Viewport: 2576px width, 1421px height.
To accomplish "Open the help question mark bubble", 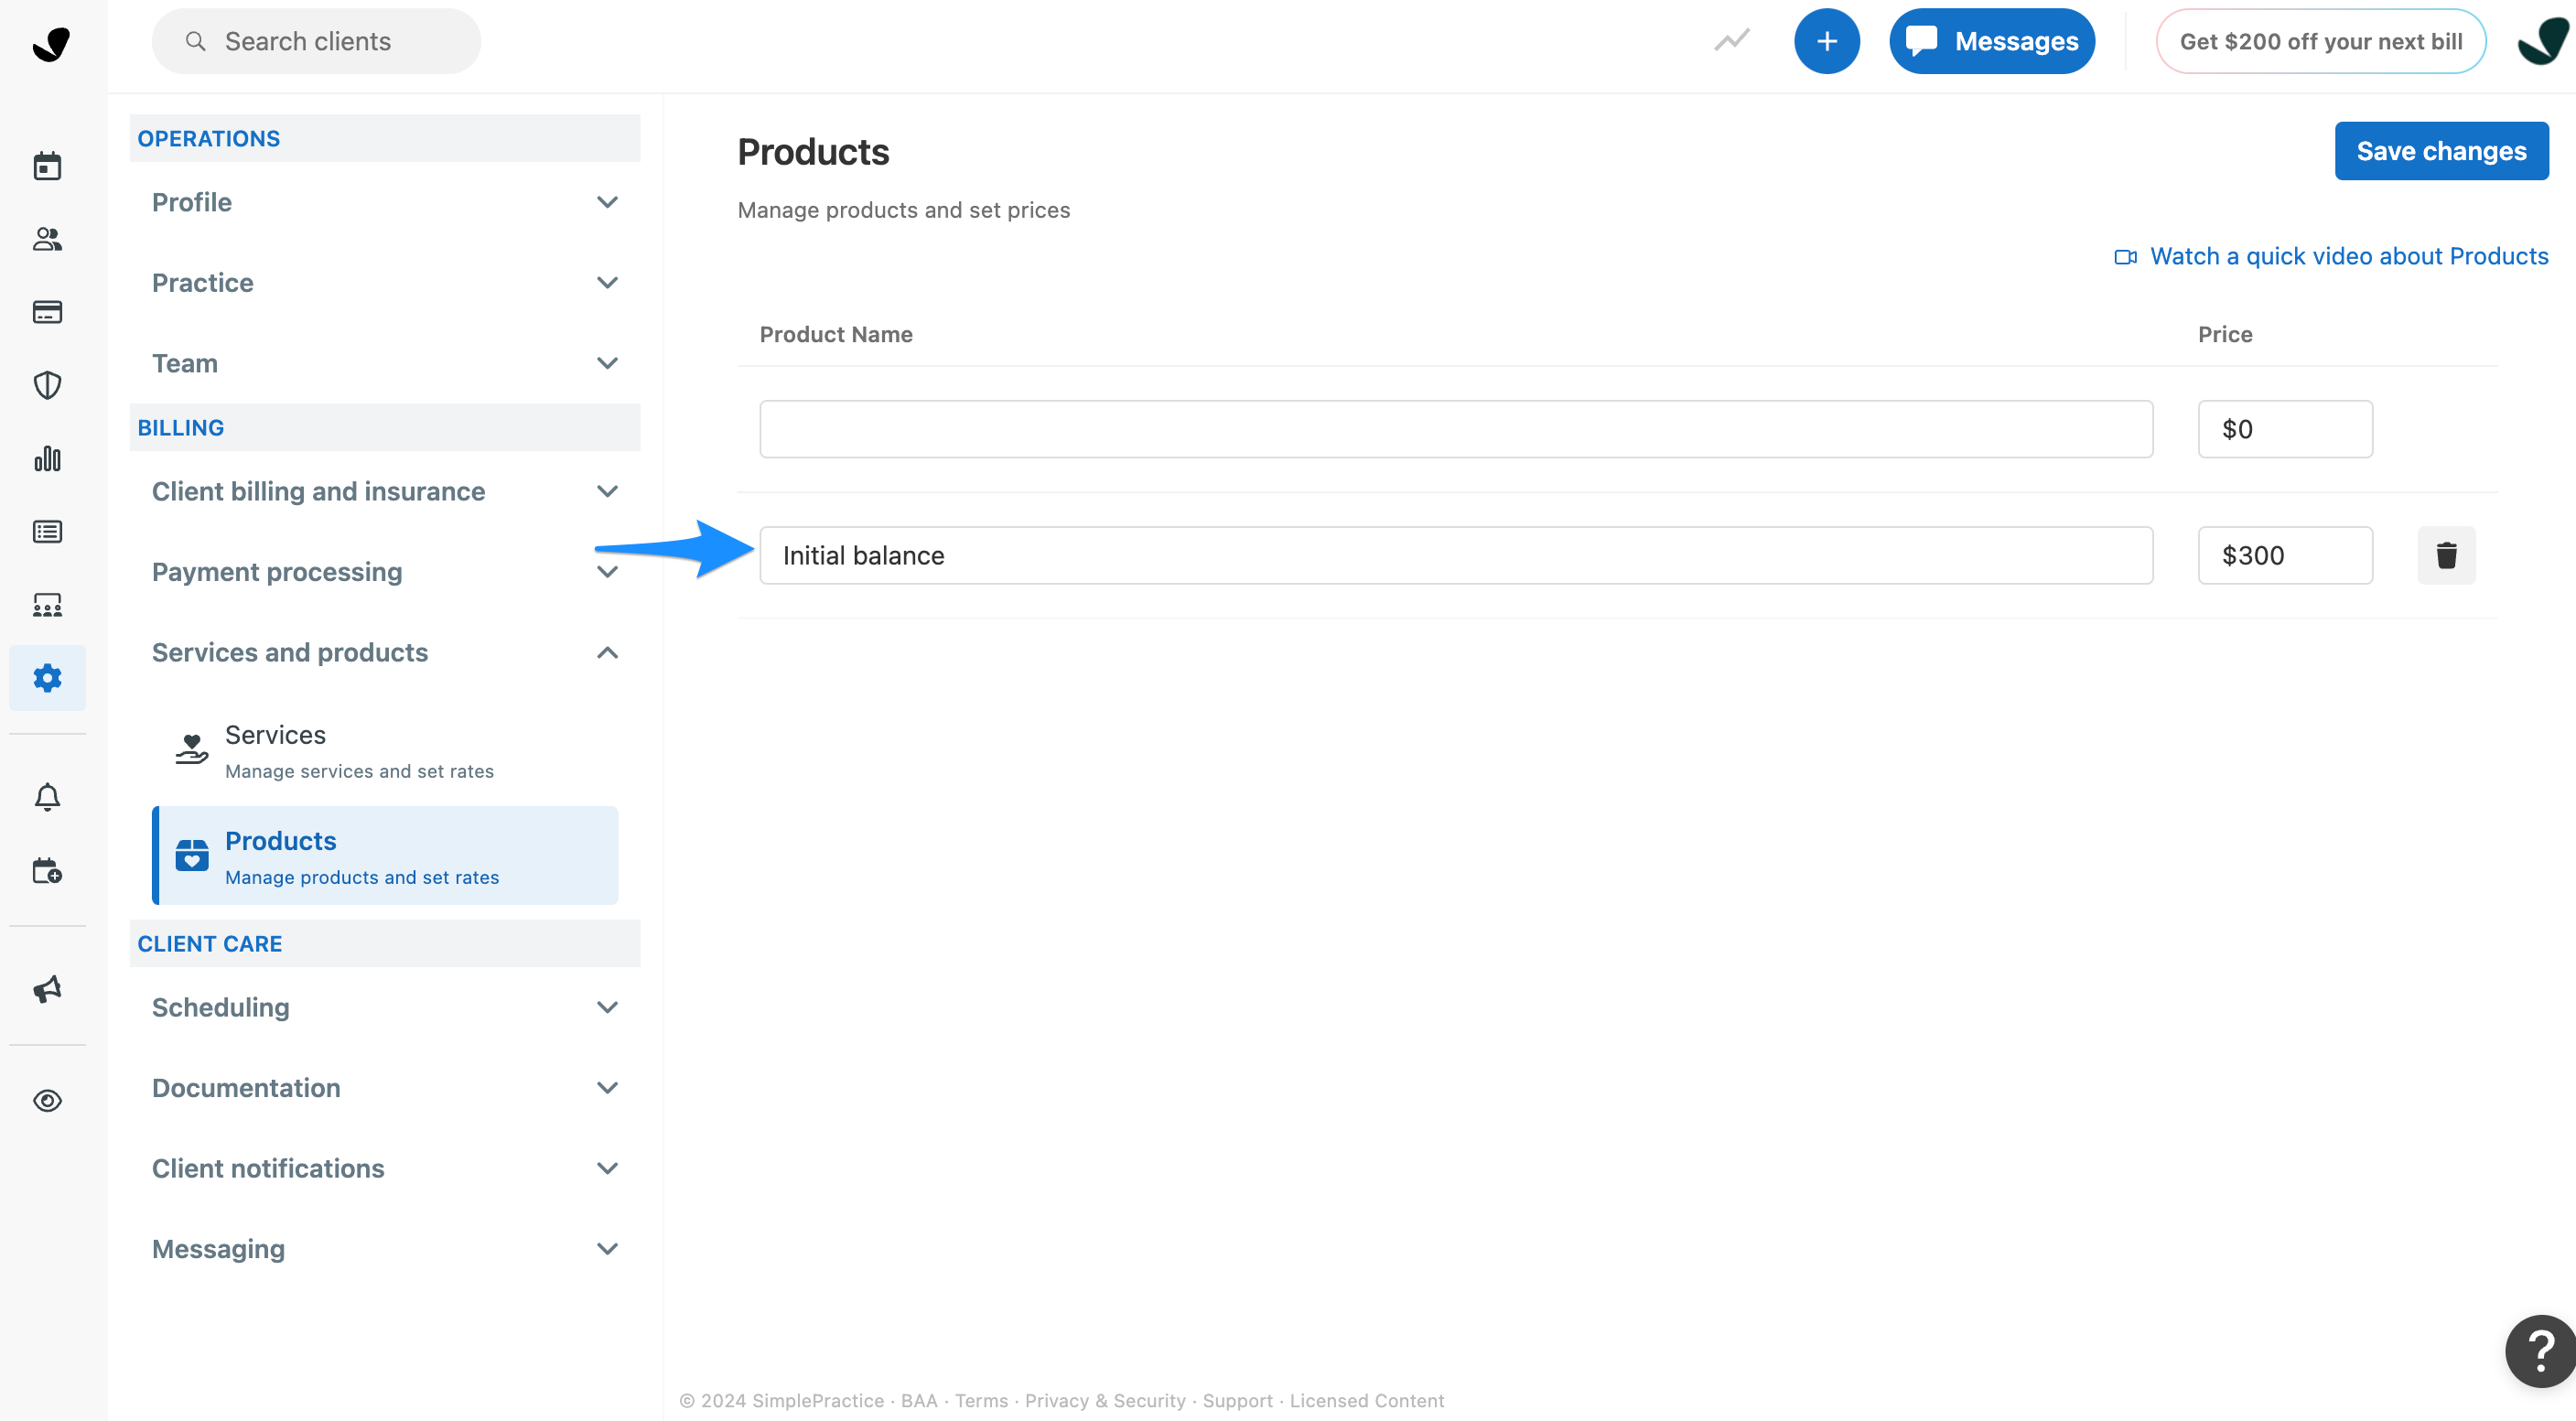I will point(2540,1351).
